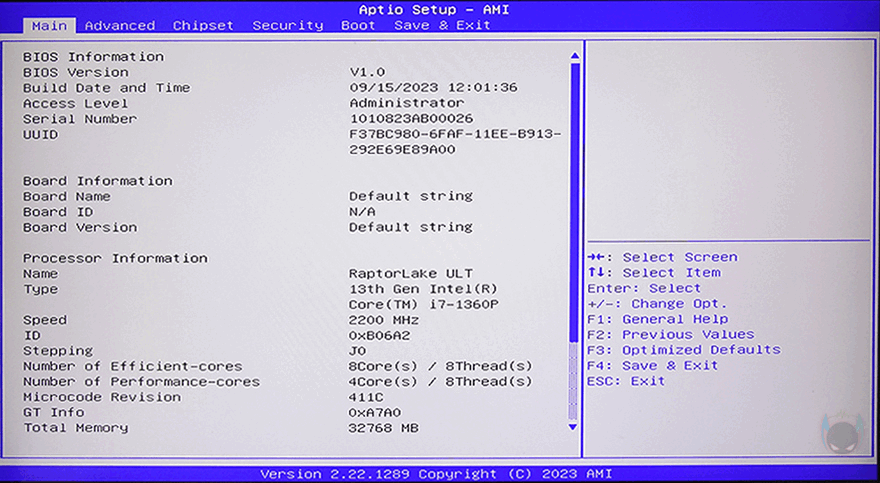The width and height of the screenshot is (880, 483).
Task: Click the blue vertical scrollbar thumb
Action: tap(574, 200)
